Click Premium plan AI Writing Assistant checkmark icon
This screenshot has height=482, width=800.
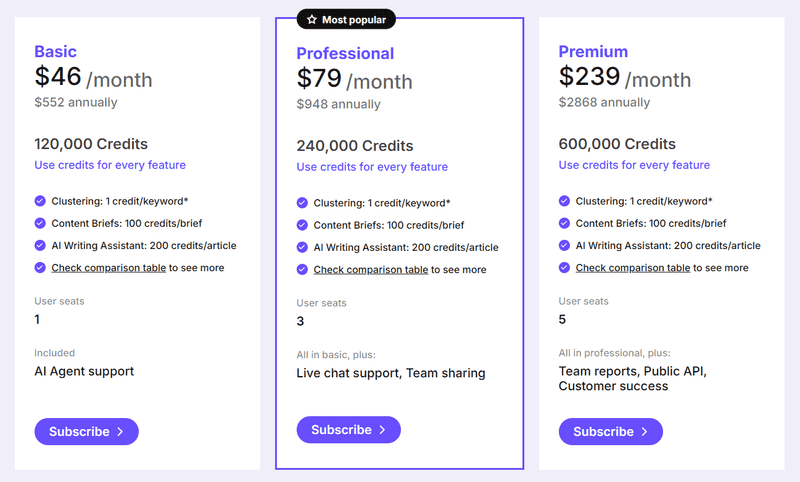pos(564,245)
